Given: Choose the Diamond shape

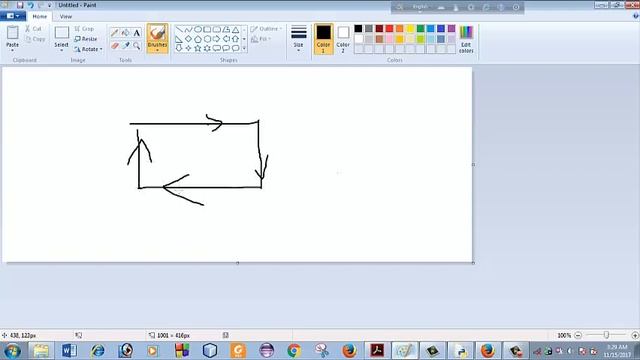Looking at the screenshot, I should [188, 39].
